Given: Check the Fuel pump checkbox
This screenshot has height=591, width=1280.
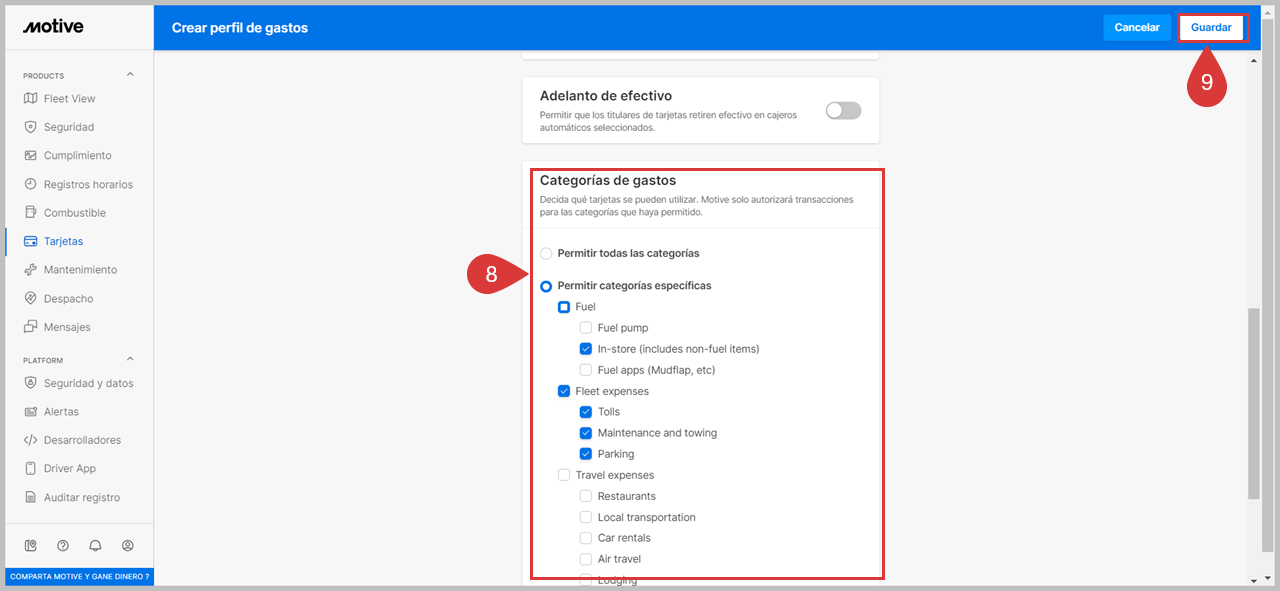Looking at the screenshot, I should (586, 328).
